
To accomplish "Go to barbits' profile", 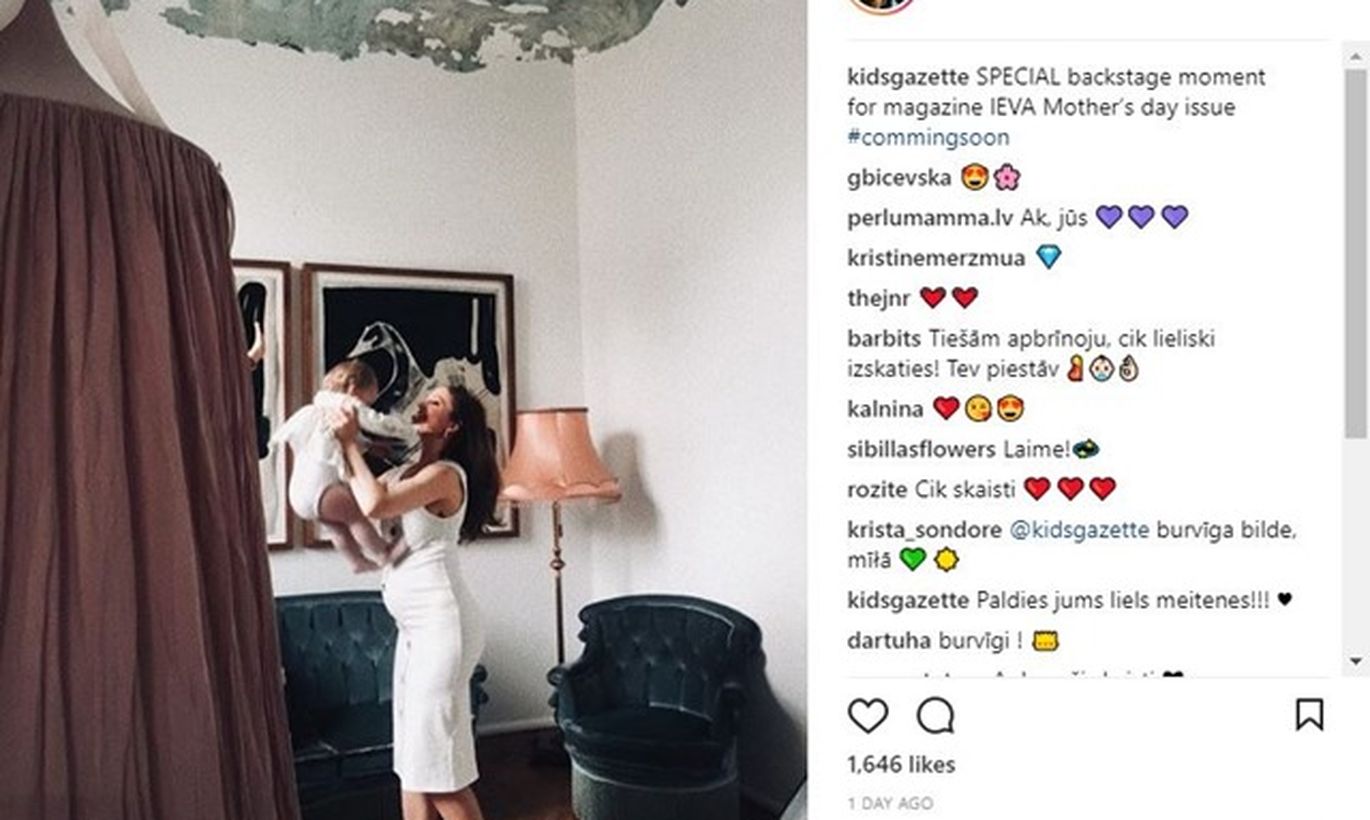I will 884,338.
